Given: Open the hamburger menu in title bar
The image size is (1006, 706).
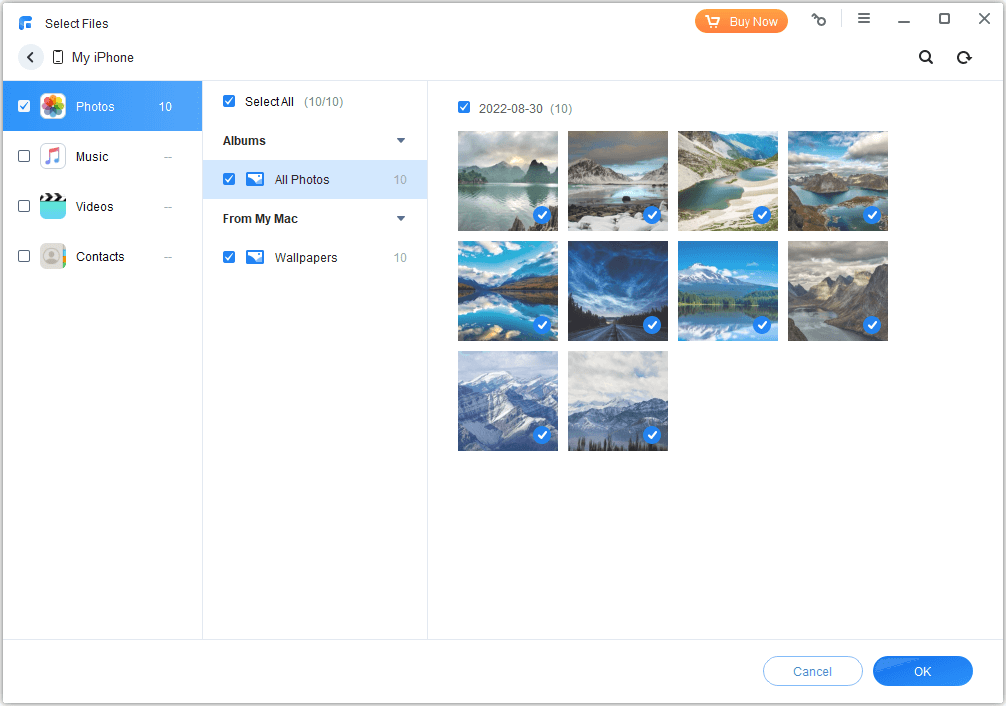Looking at the screenshot, I should [864, 19].
